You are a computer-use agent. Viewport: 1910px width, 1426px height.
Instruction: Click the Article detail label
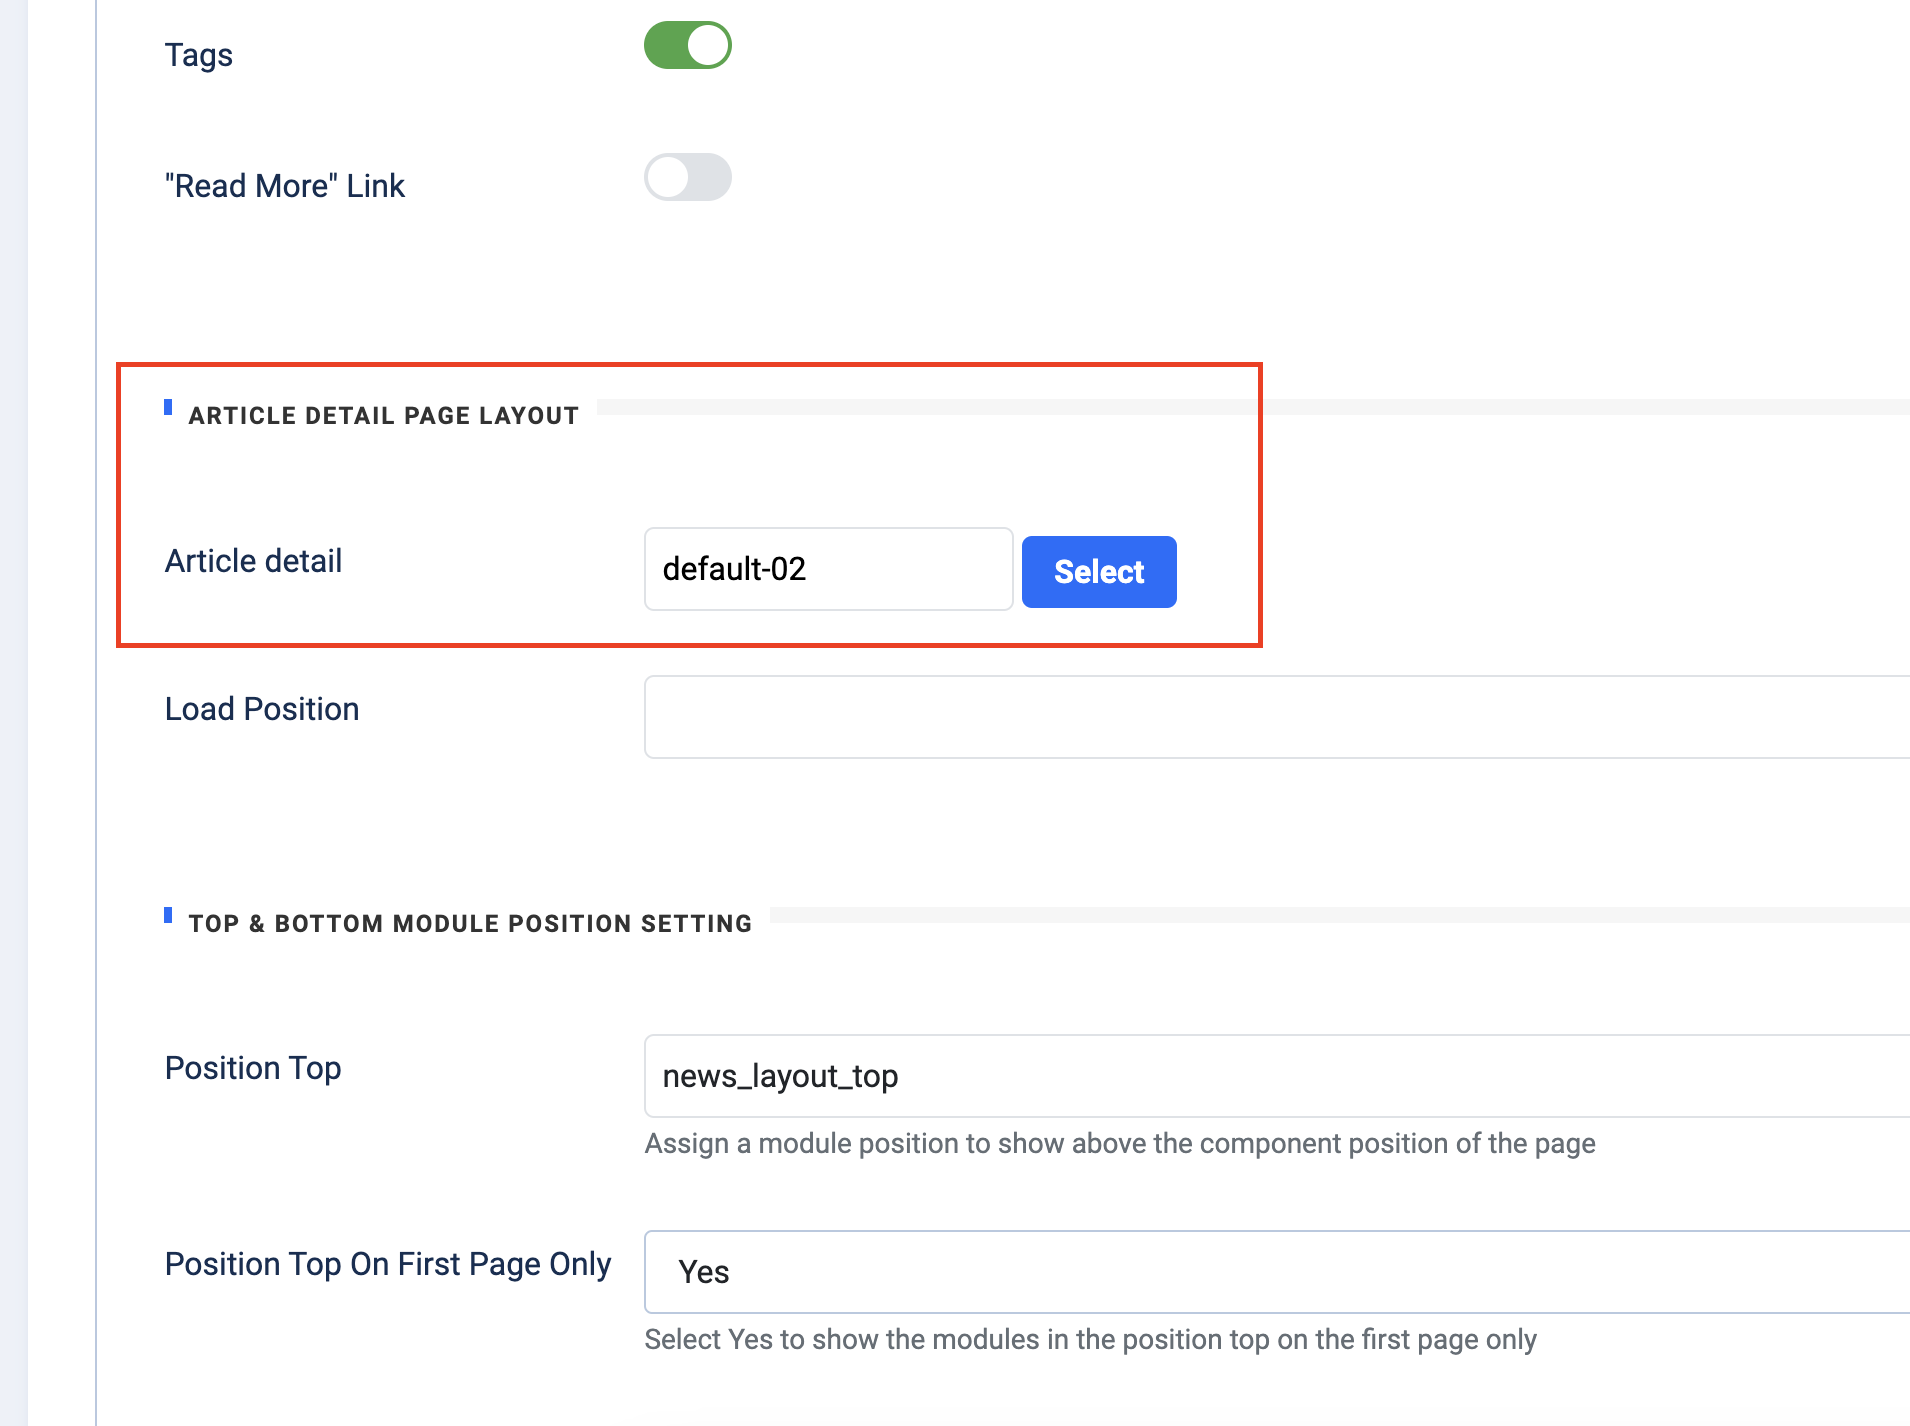click(x=253, y=561)
